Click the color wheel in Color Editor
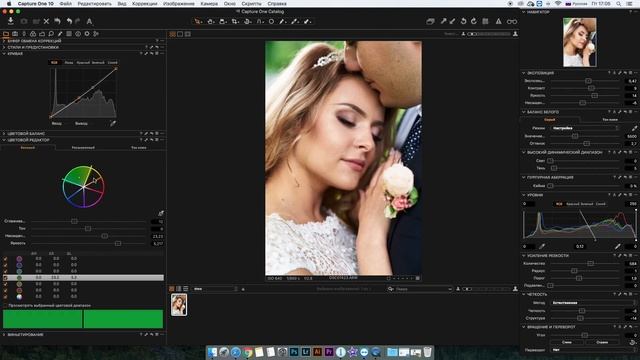The image size is (640, 360). (83, 187)
